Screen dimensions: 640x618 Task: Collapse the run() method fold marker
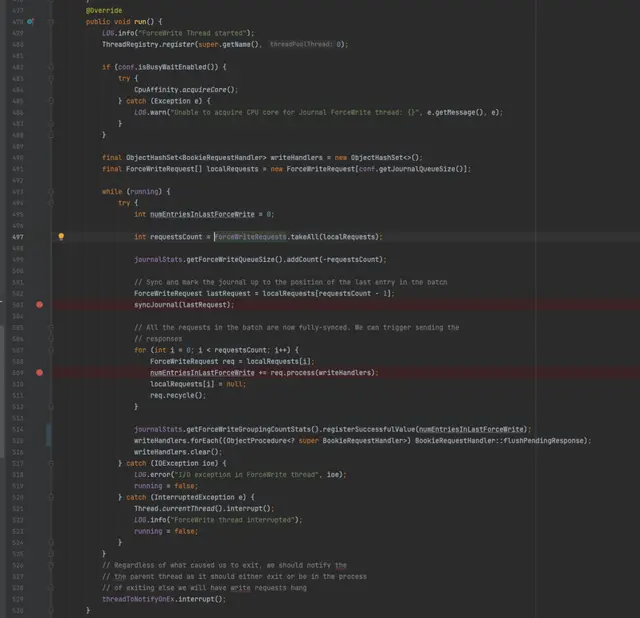pyautogui.click(x=51, y=21)
